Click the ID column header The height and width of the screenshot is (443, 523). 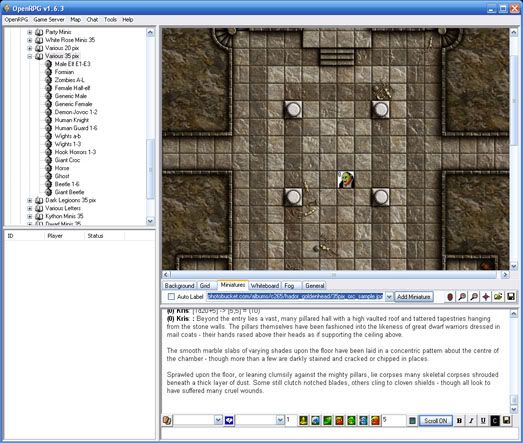coord(24,236)
